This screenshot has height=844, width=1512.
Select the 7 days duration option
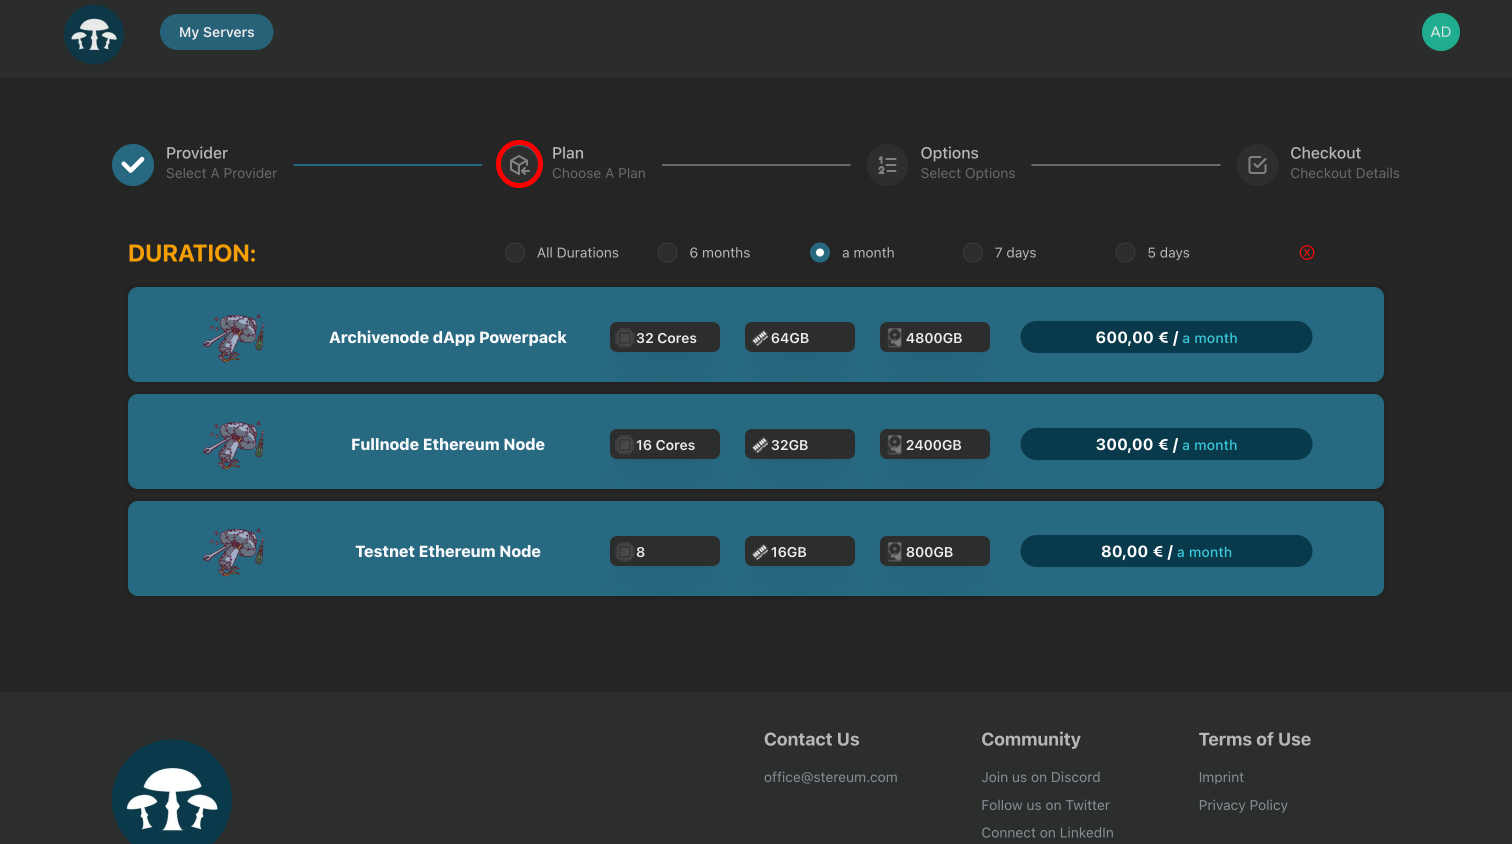pyautogui.click(x=973, y=253)
